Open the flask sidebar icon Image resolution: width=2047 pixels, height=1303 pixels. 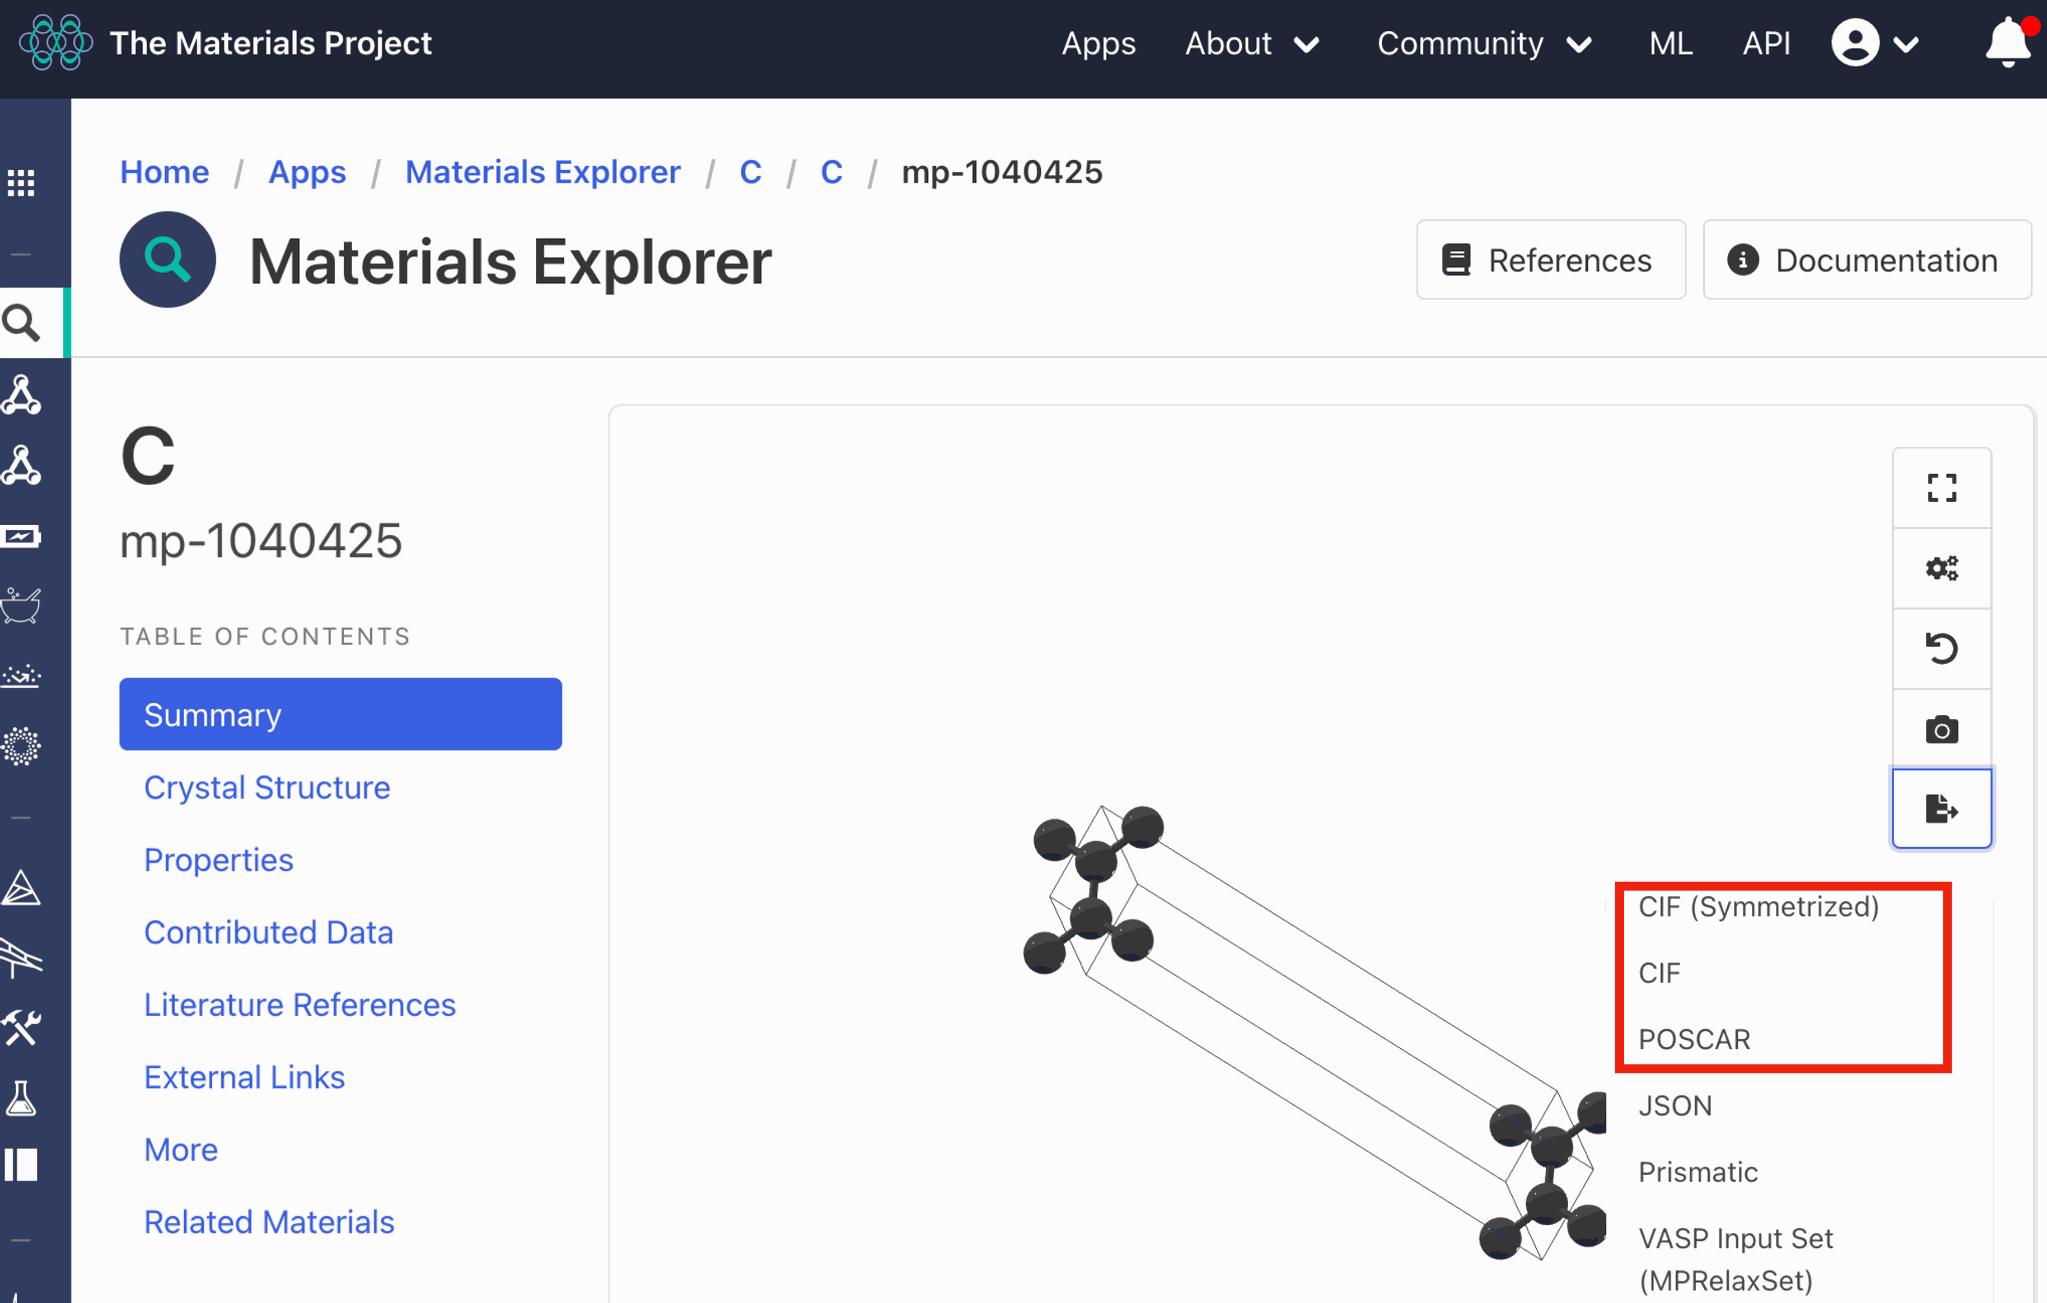click(21, 1098)
